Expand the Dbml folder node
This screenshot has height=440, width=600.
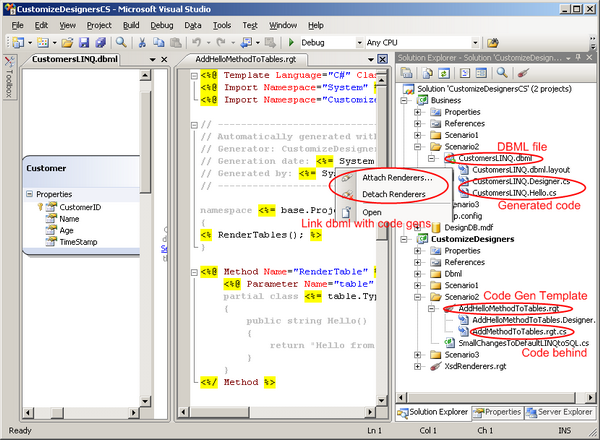[x=417, y=274]
